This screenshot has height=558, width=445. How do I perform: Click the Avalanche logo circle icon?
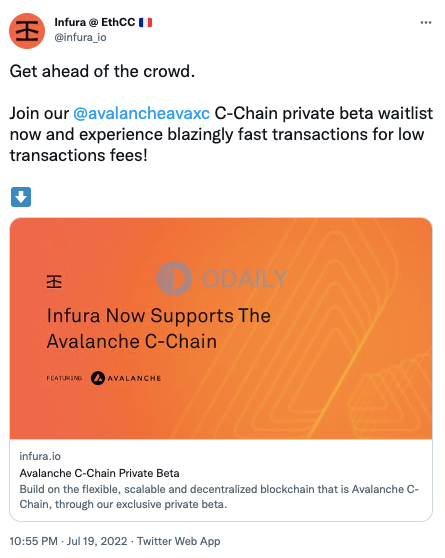(98, 378)
